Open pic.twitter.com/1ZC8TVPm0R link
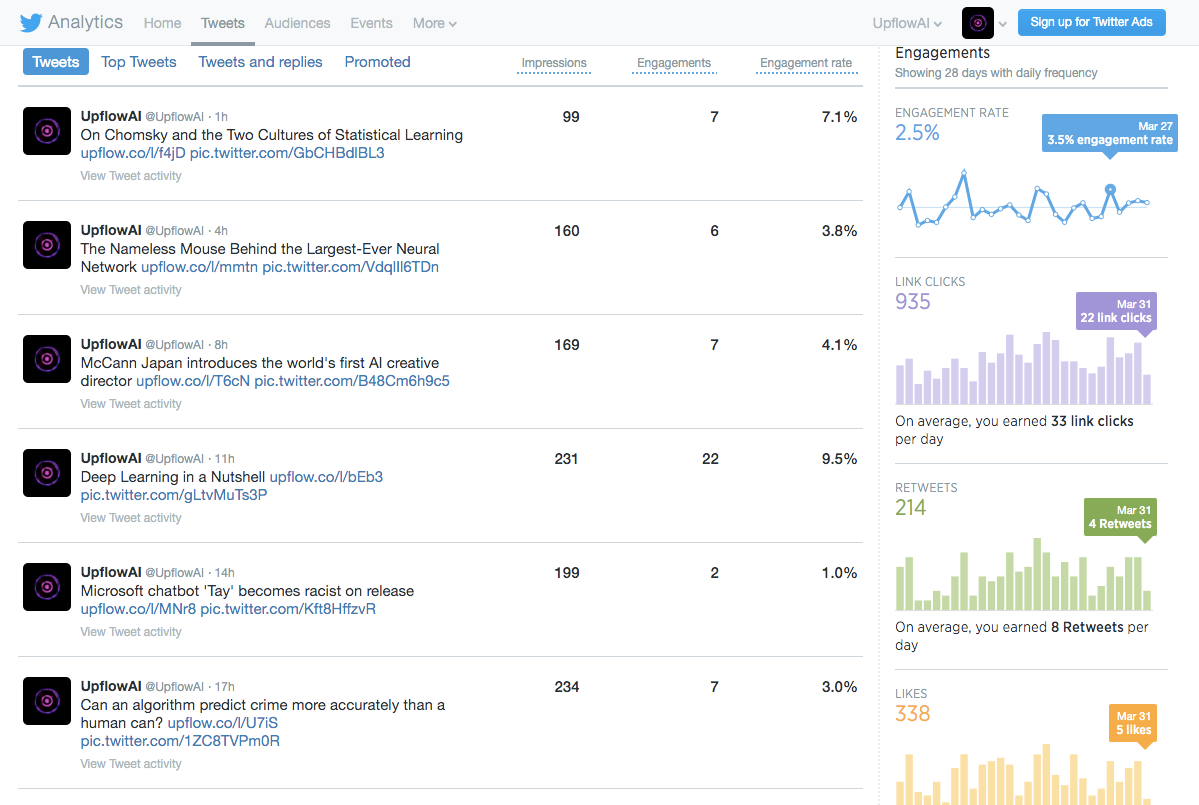1199x805 pixels. click(x=180, y=741)
